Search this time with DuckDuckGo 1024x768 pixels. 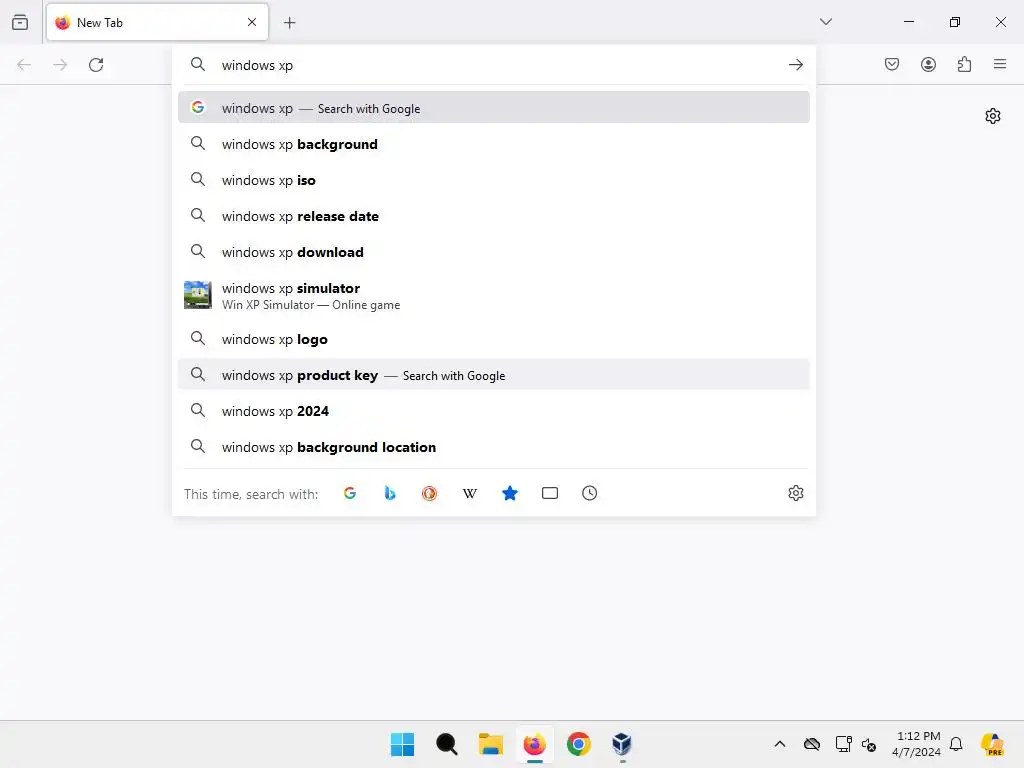tap(430, 493)
